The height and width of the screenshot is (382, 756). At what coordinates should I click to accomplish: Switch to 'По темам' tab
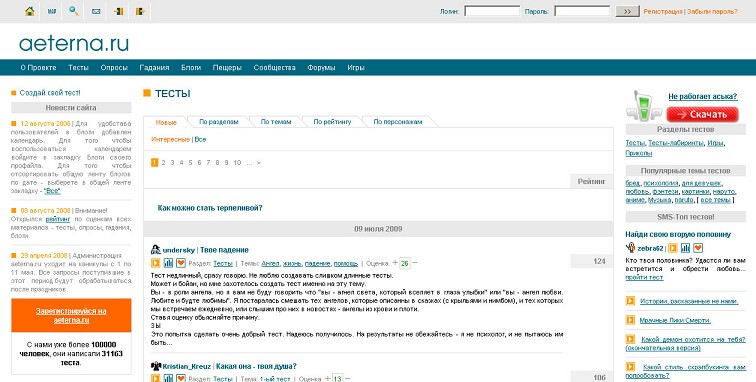[x=276, y=122]
